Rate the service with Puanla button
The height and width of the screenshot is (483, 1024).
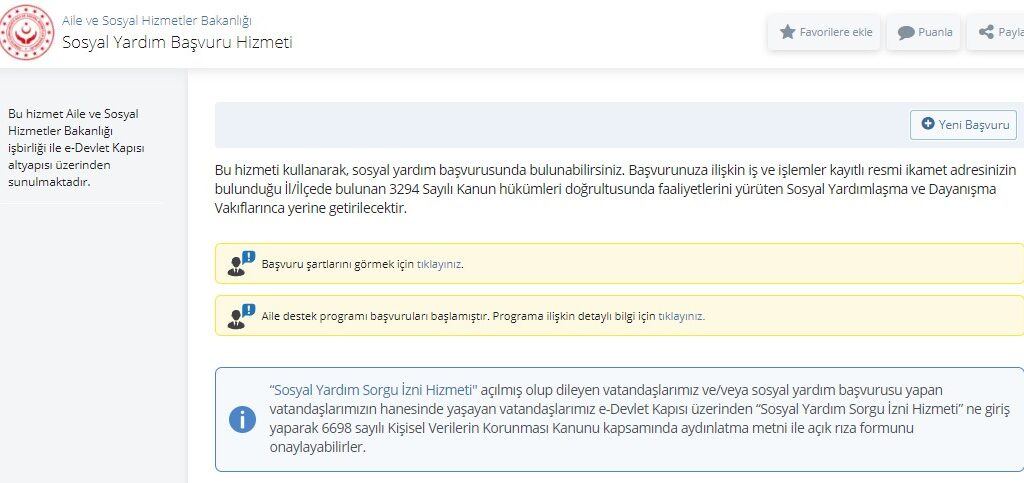(x=923, y=32)
